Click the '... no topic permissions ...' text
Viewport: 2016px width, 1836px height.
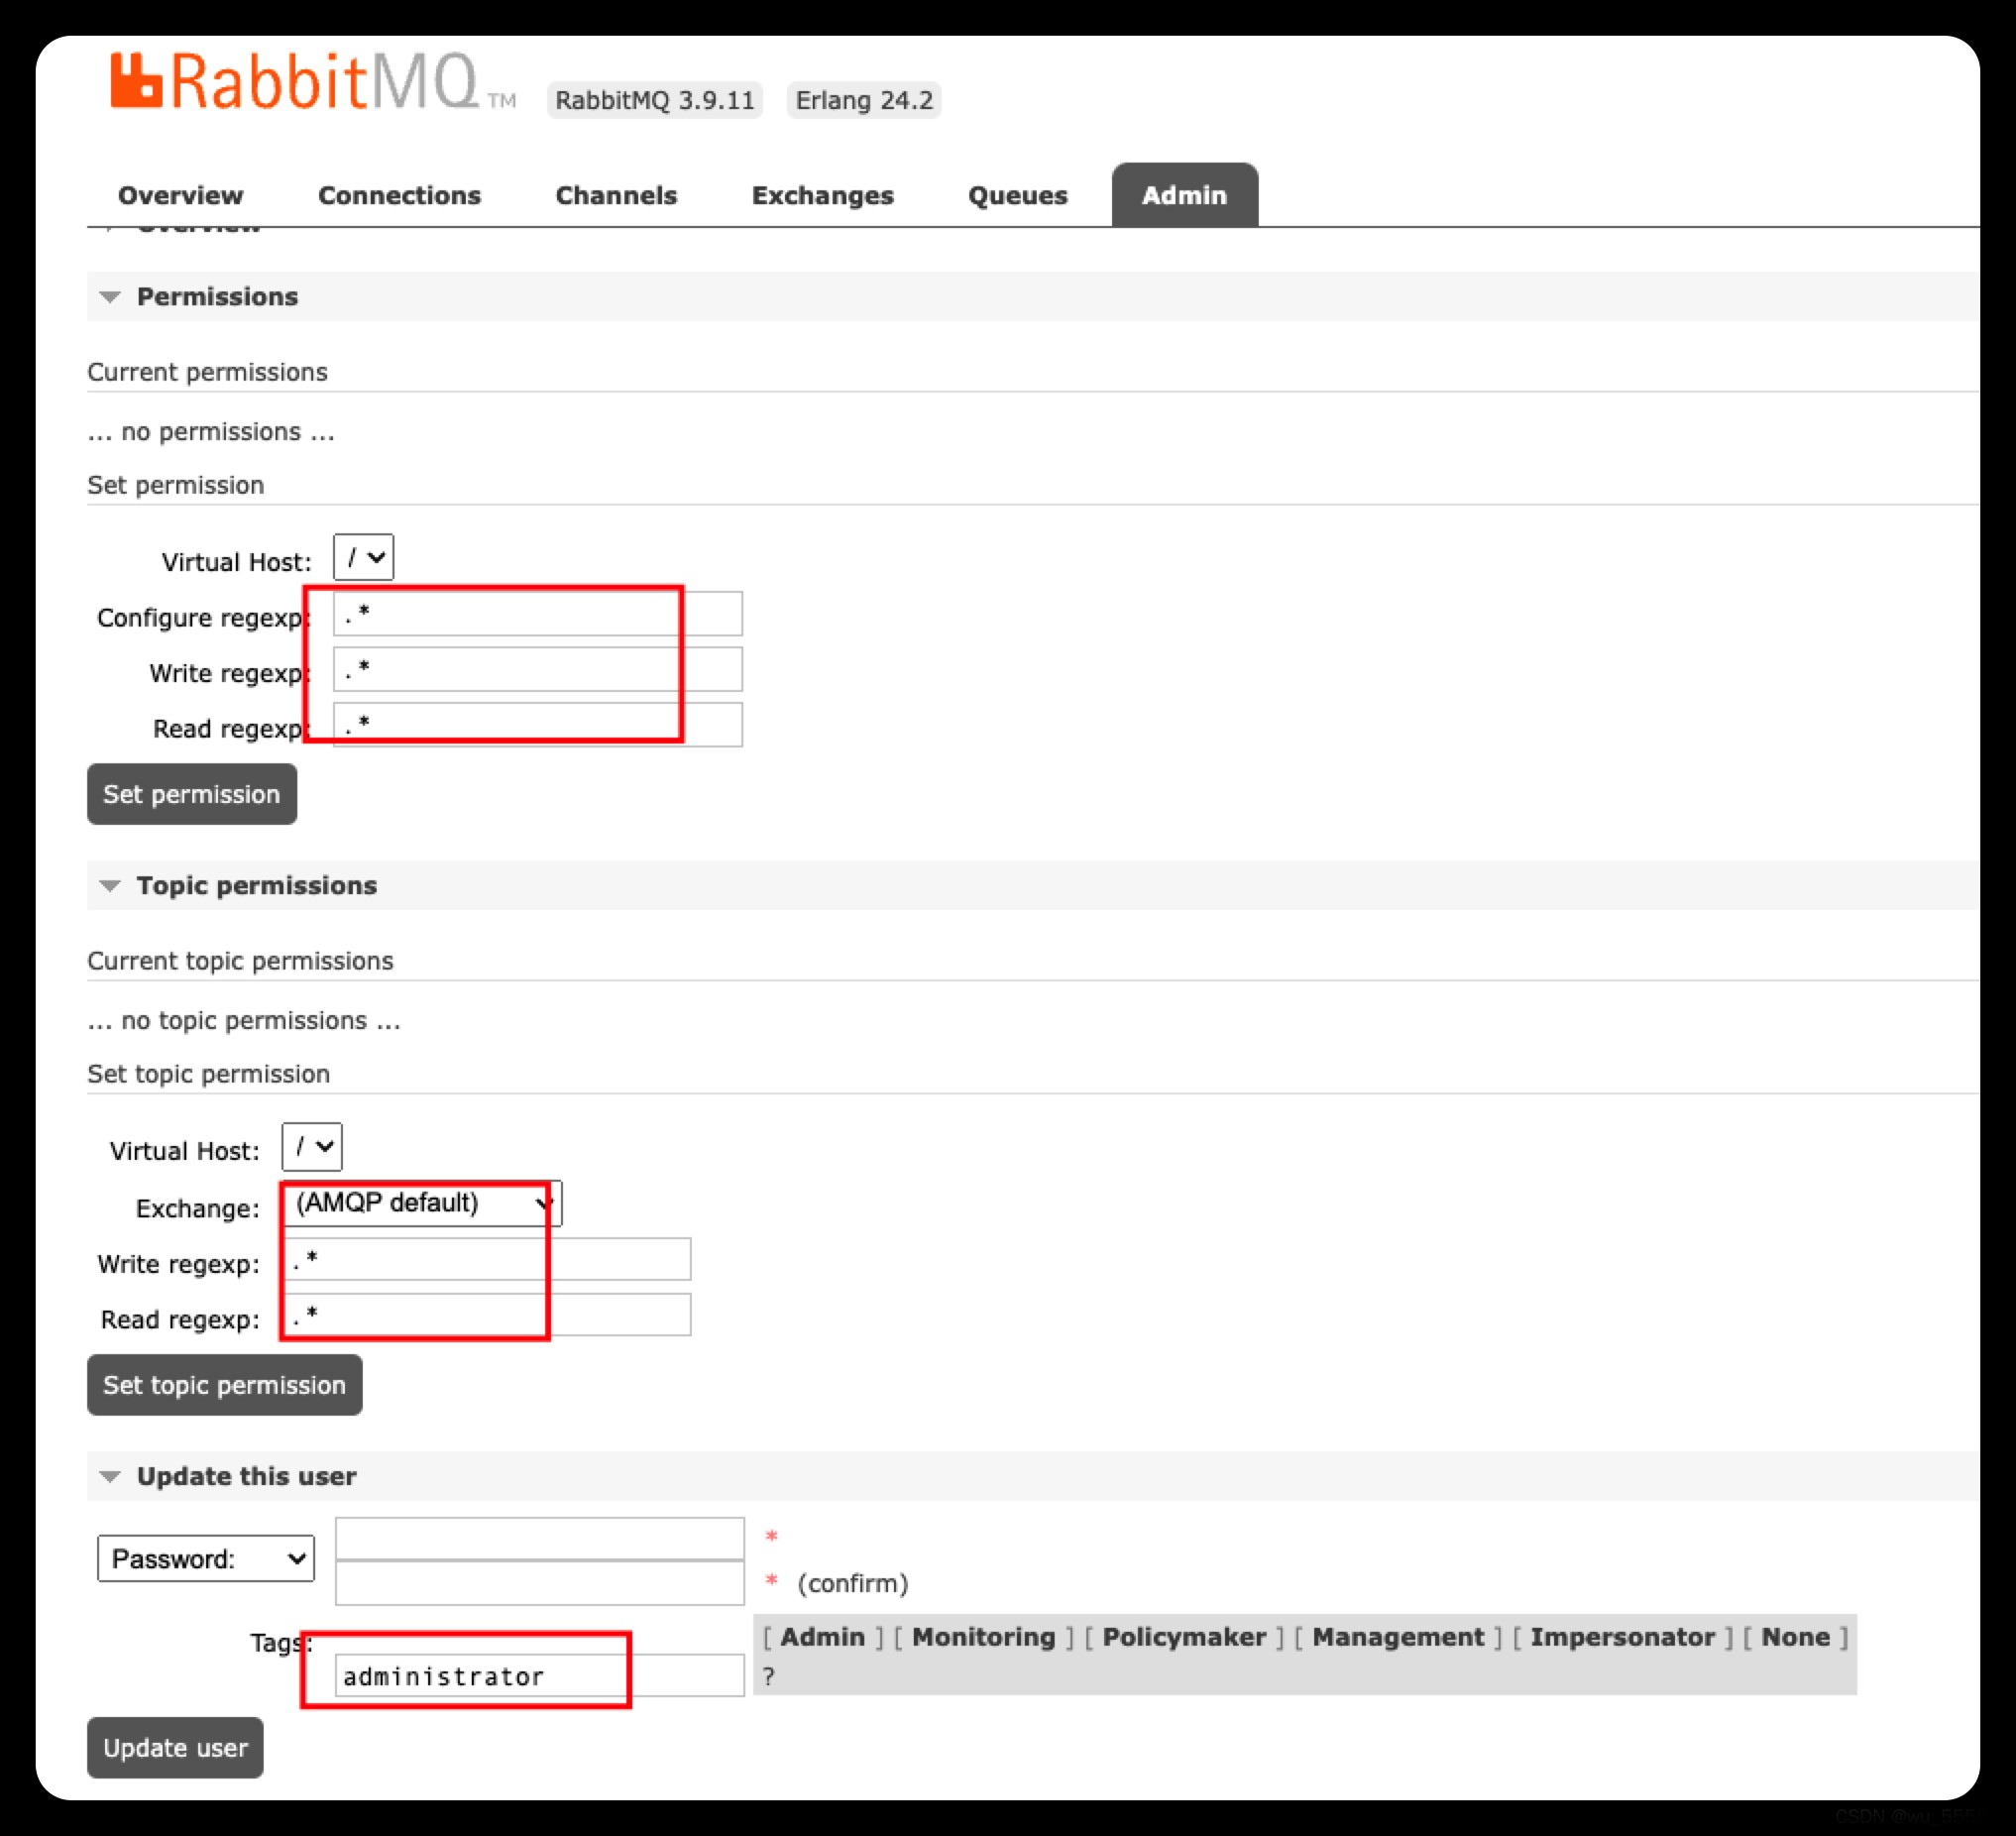click(x=244, y=1021)
